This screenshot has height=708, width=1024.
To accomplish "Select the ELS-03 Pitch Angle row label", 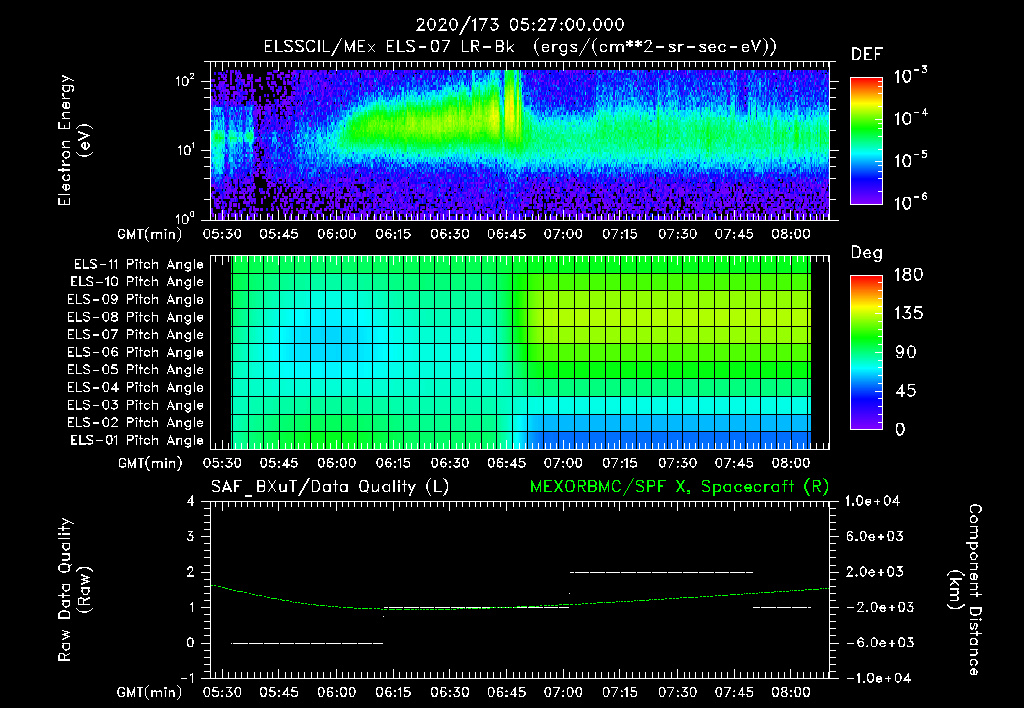I will pyautogui.click(x=136, y=405).
